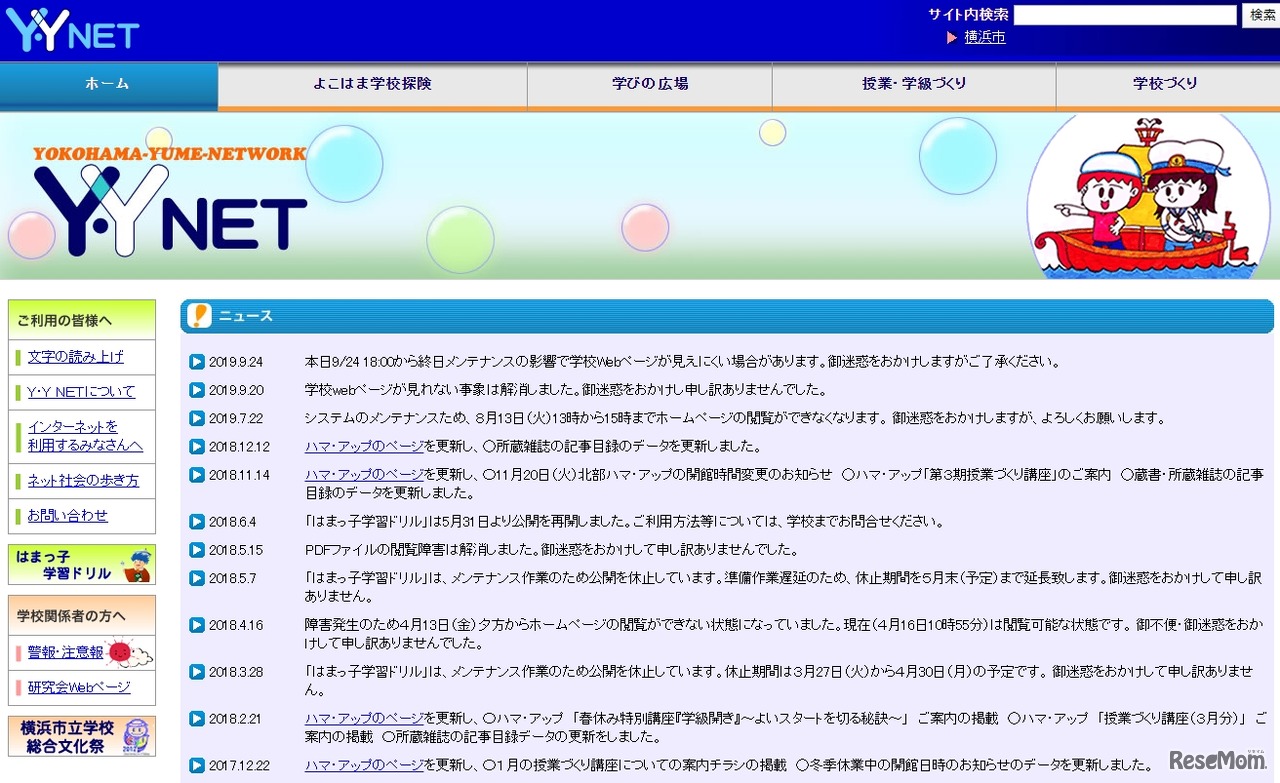The height and width of the screenshot is (783, 1280).
Task: Select the 授業・学級づくり tab
Action: (912, 84)
